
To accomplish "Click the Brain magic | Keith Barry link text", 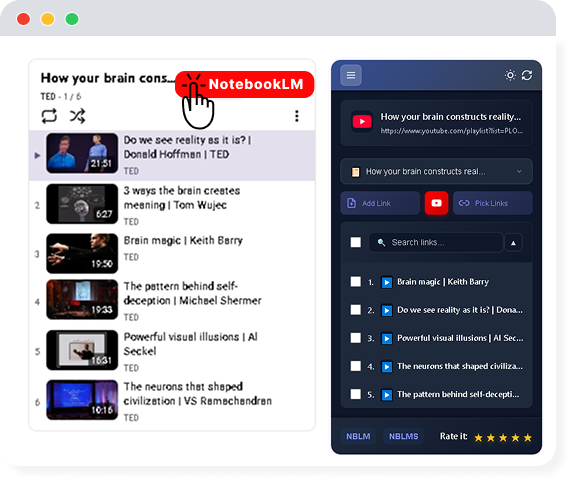I will pyautogui.click(x=443, y=282).
